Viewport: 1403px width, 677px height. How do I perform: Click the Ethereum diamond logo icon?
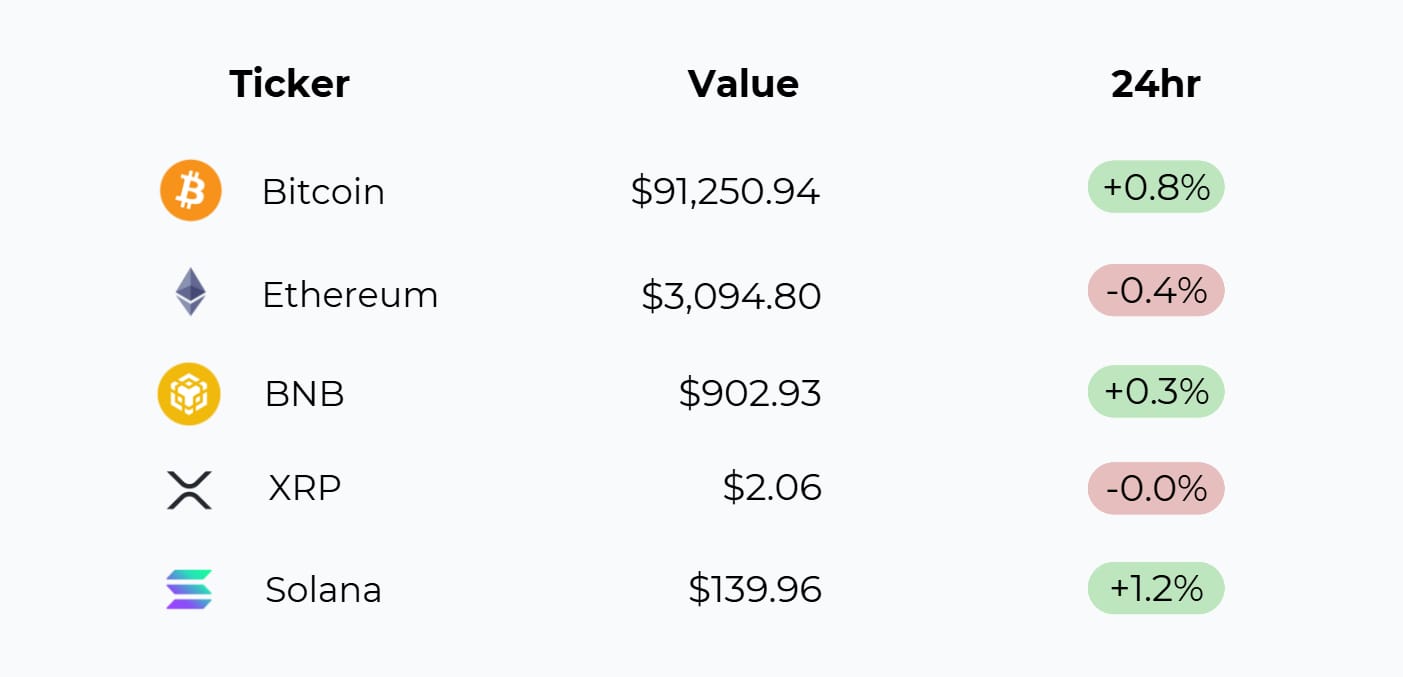tap(190, 293)
